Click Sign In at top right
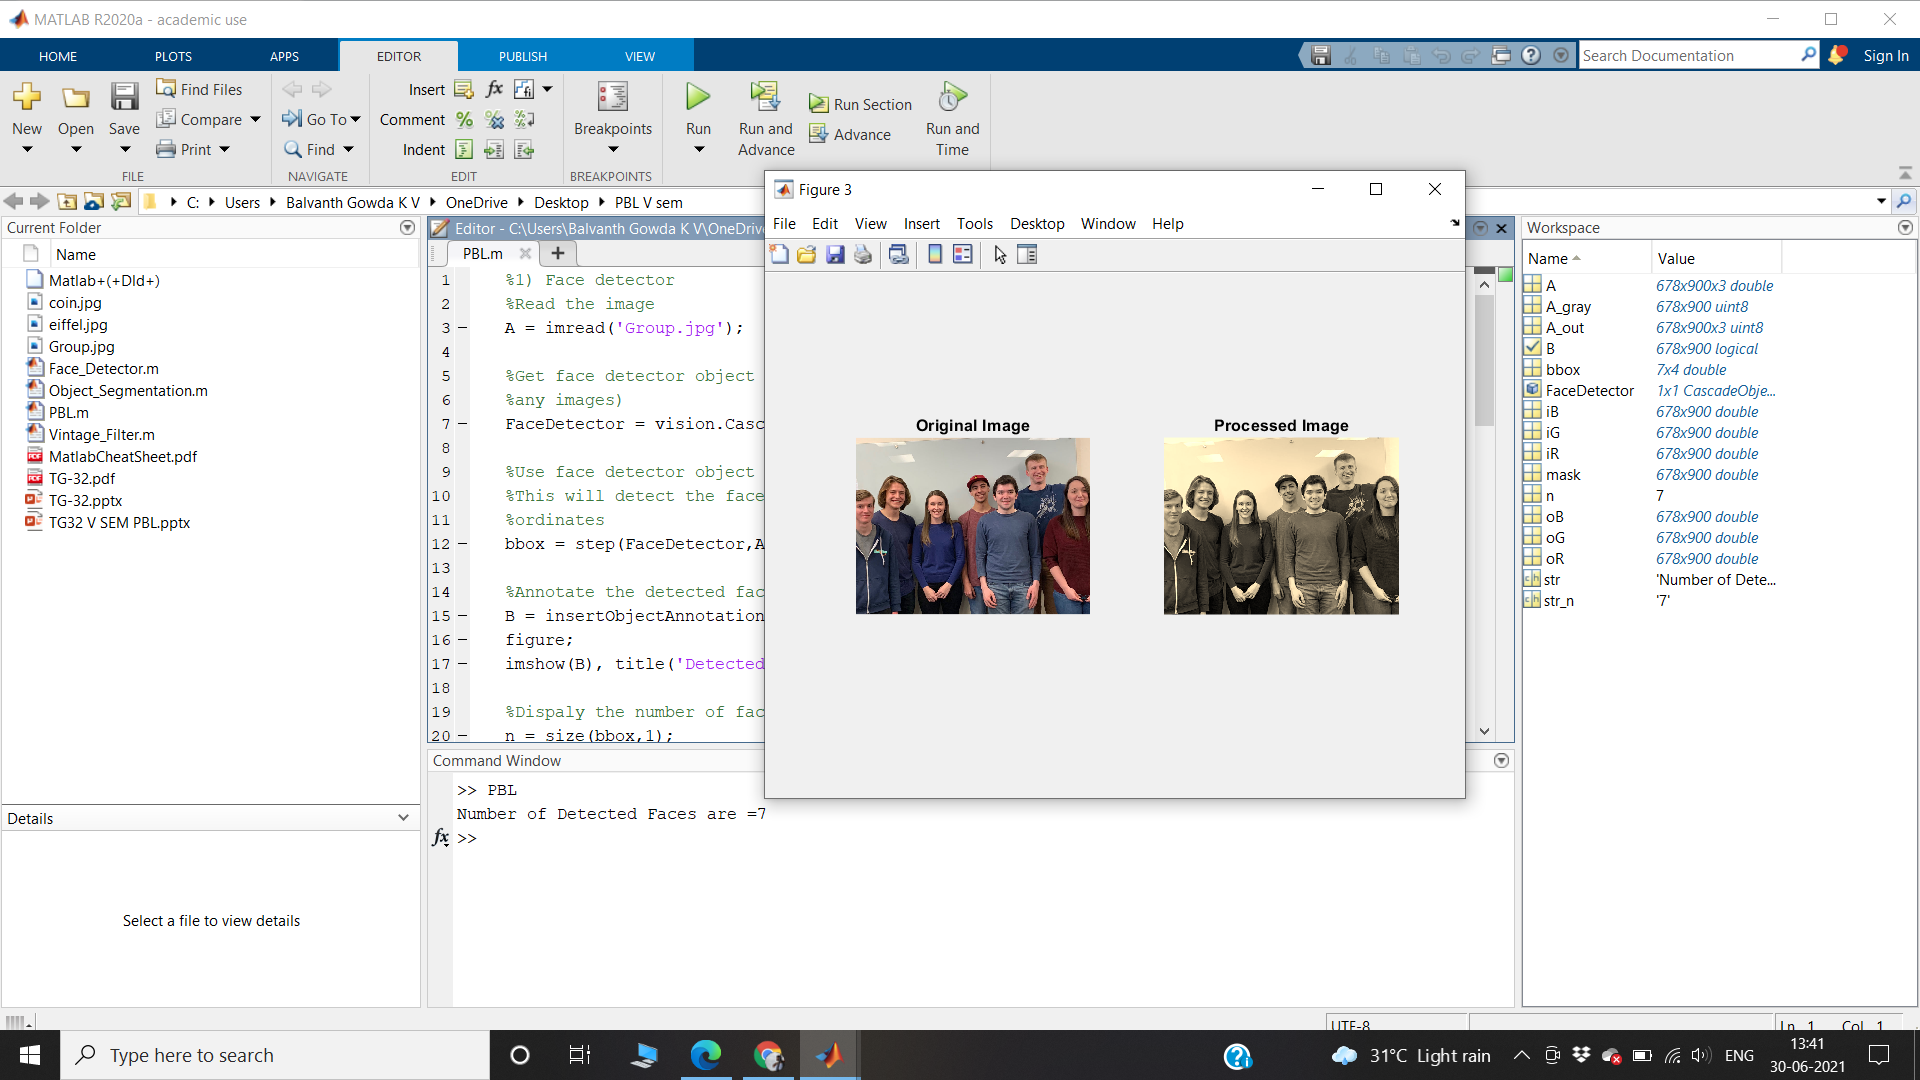Image resolution: width=1920 pixels, height=1080 pixels. pos(1886,55)
